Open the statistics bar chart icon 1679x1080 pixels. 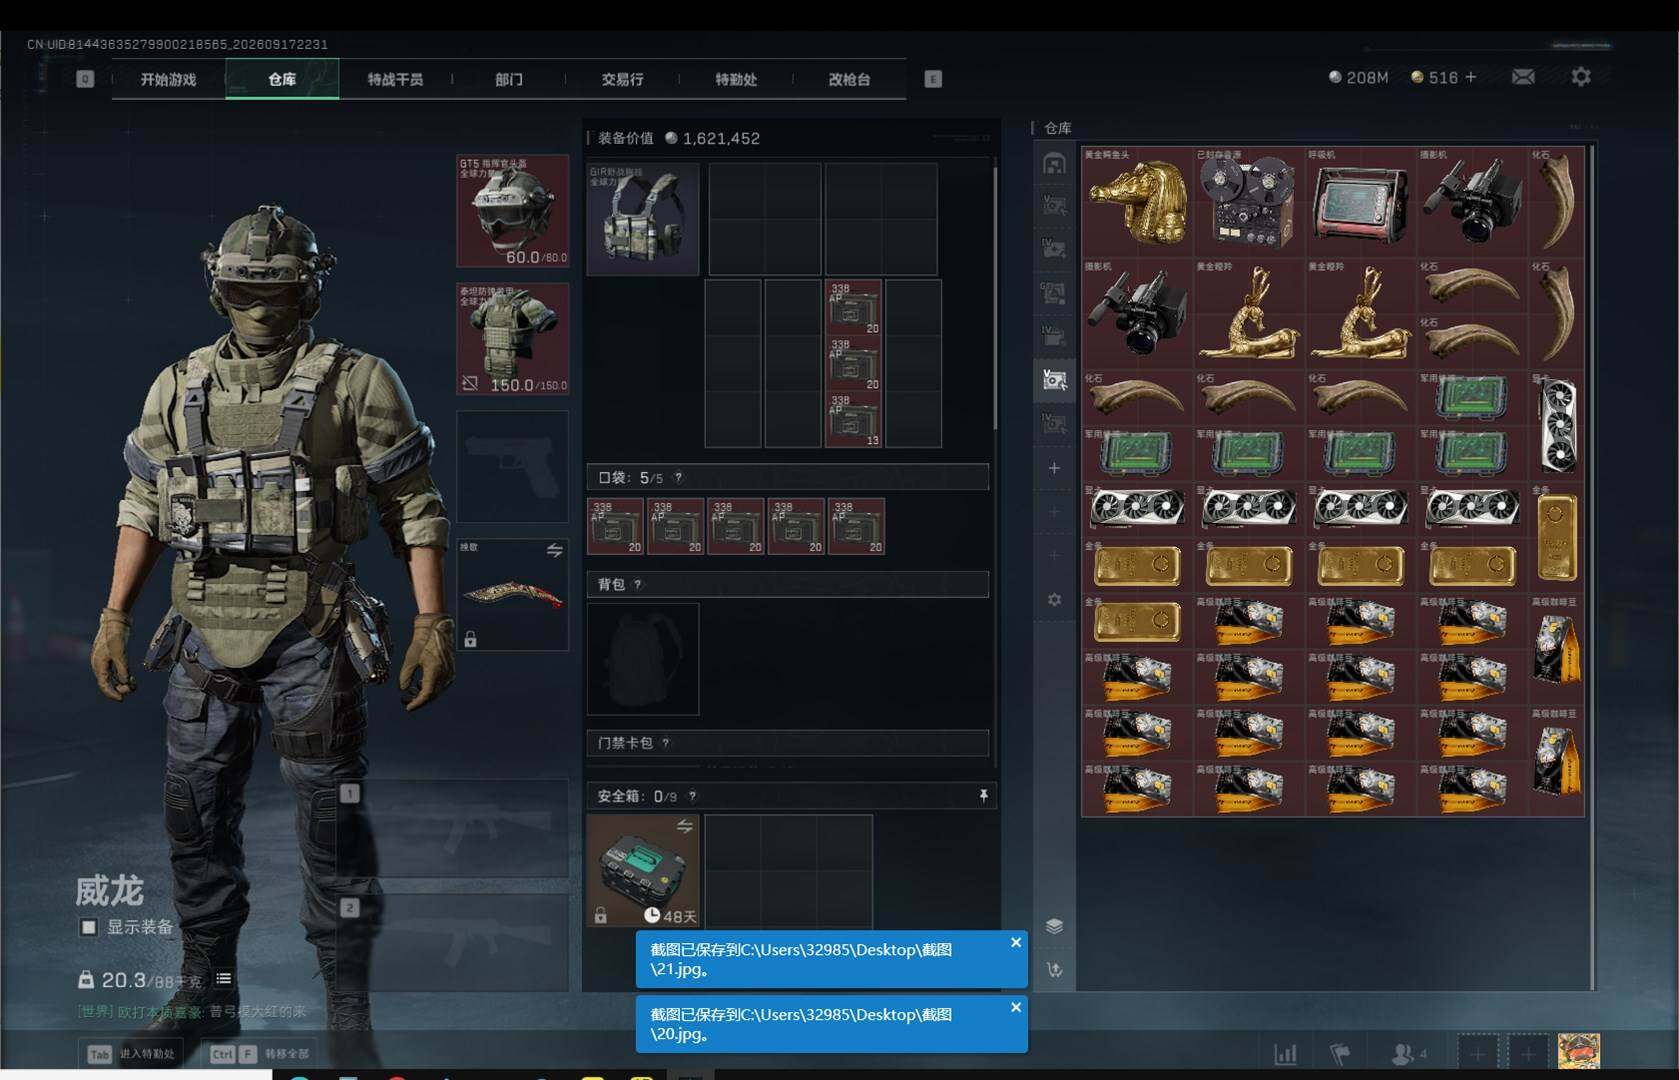pos(1285,1053)
